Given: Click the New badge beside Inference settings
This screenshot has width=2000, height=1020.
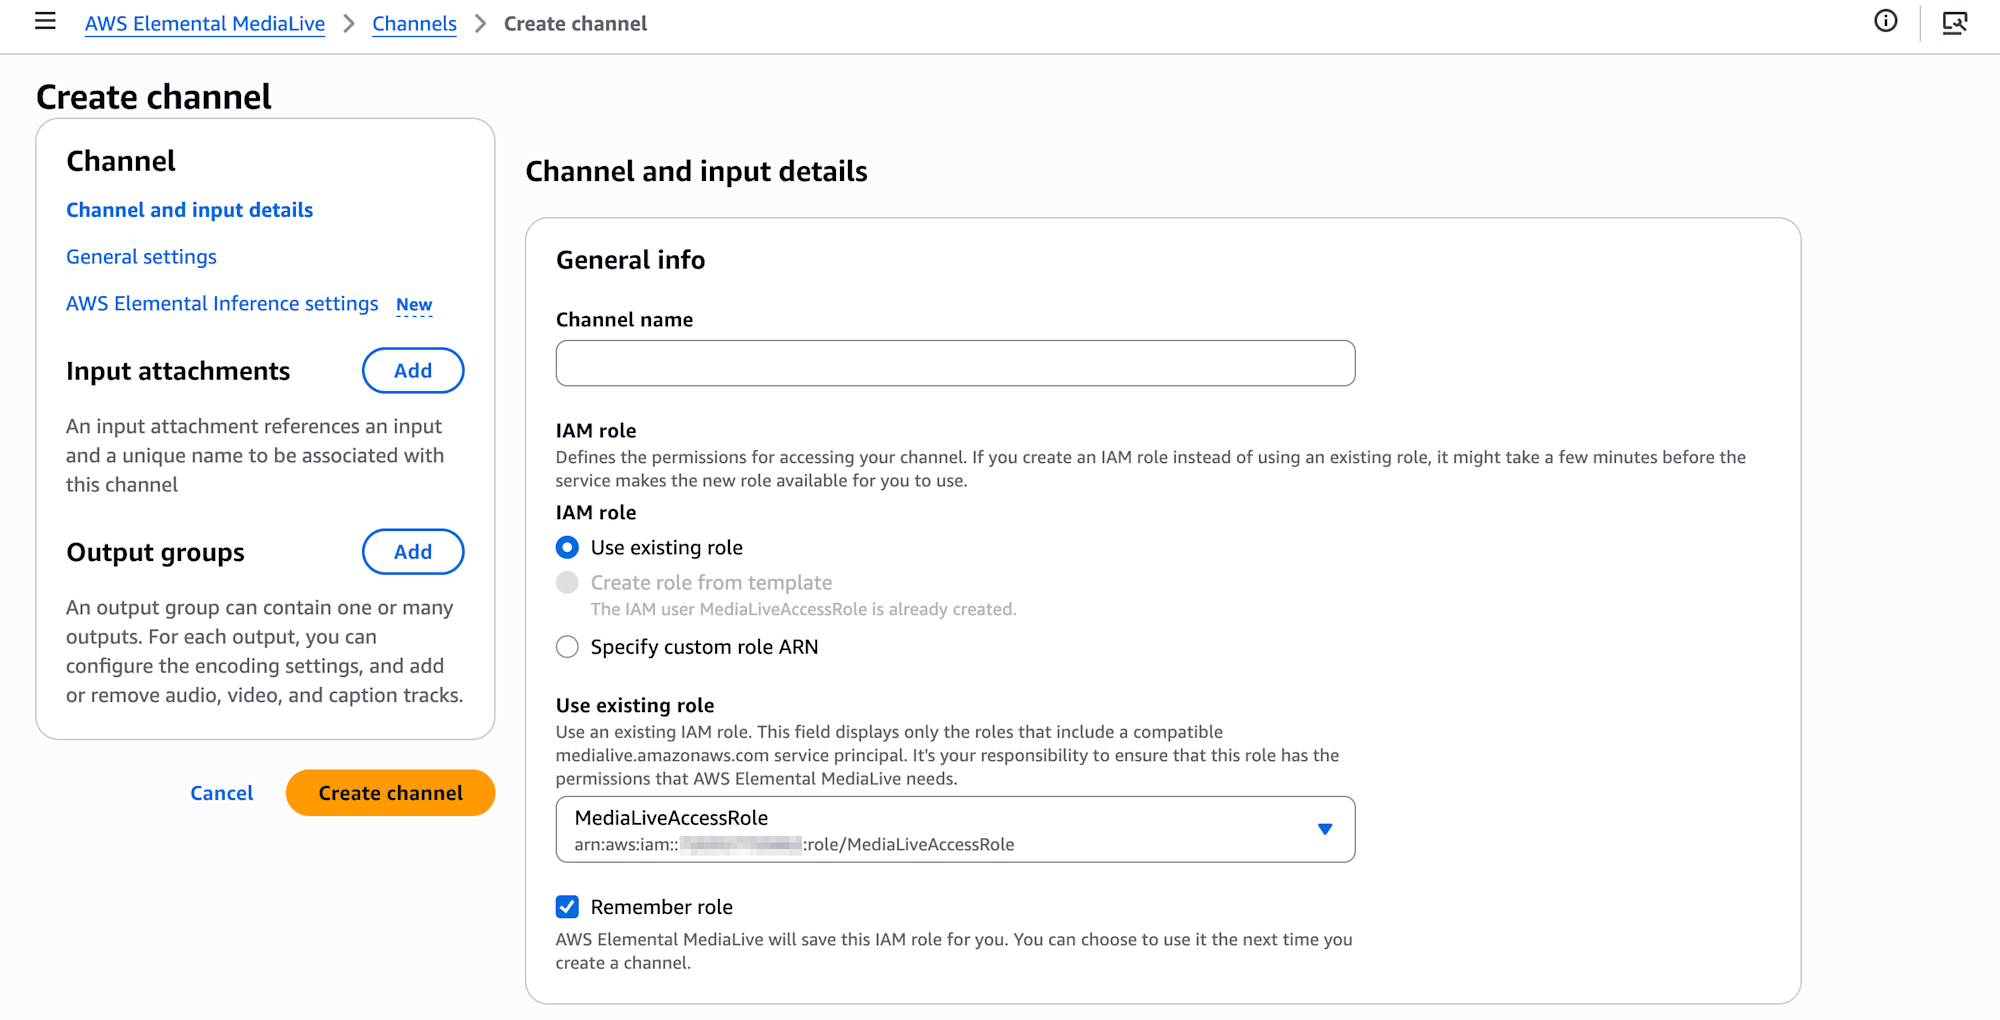Looking at the screenshot, I should click(x=414, y=305).
